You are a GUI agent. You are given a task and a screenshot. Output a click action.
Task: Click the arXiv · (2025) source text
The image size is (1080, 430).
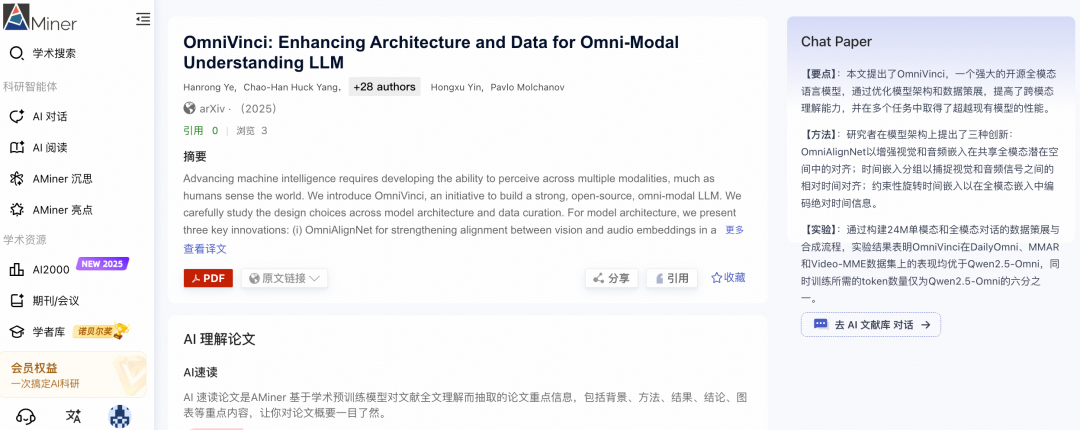(x=238, y=108)
